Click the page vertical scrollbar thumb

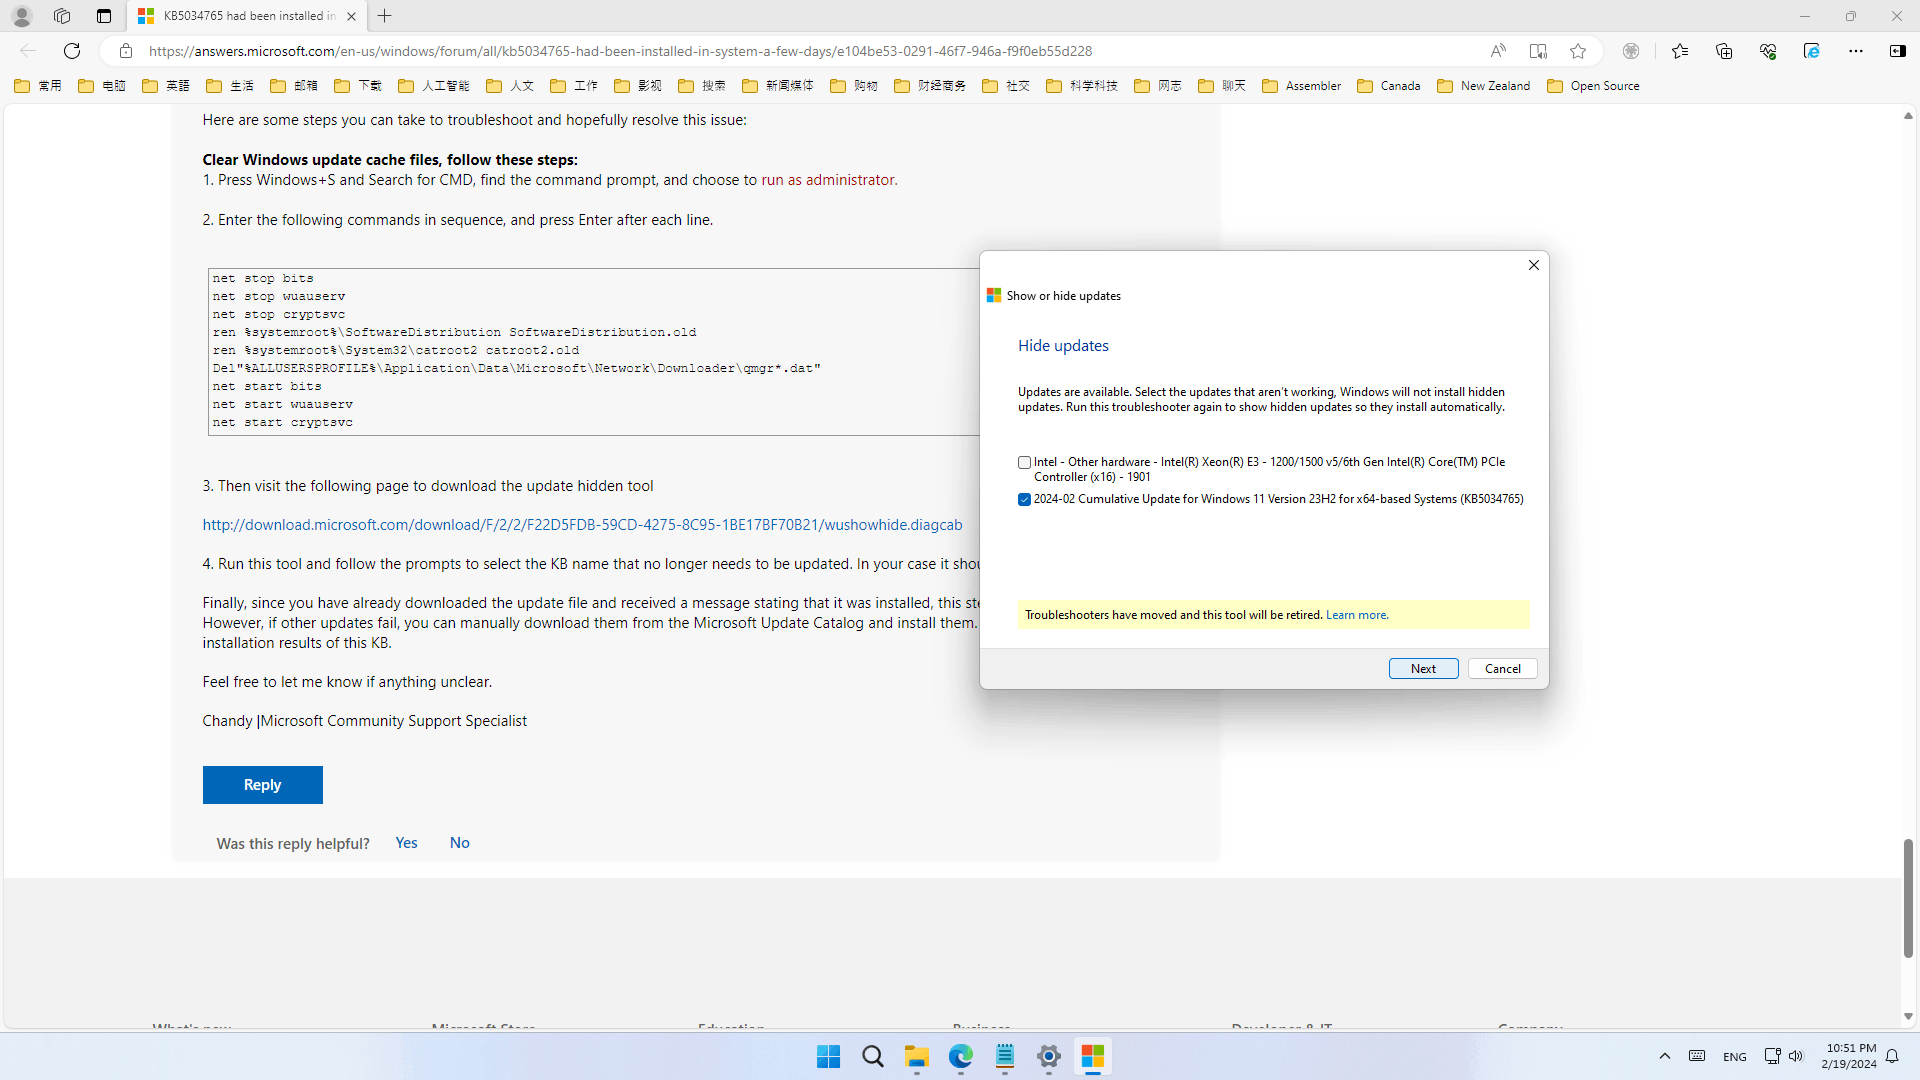pyautogui.click(x=1908, y=898)
